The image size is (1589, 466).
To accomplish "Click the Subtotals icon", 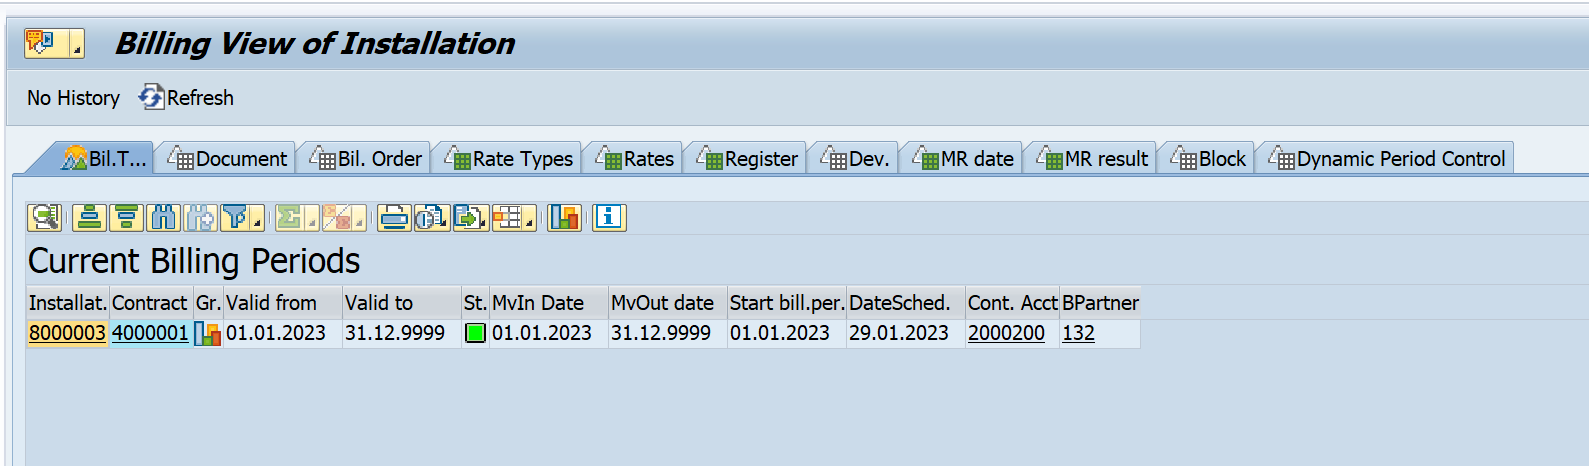I will tap(337, 217).
